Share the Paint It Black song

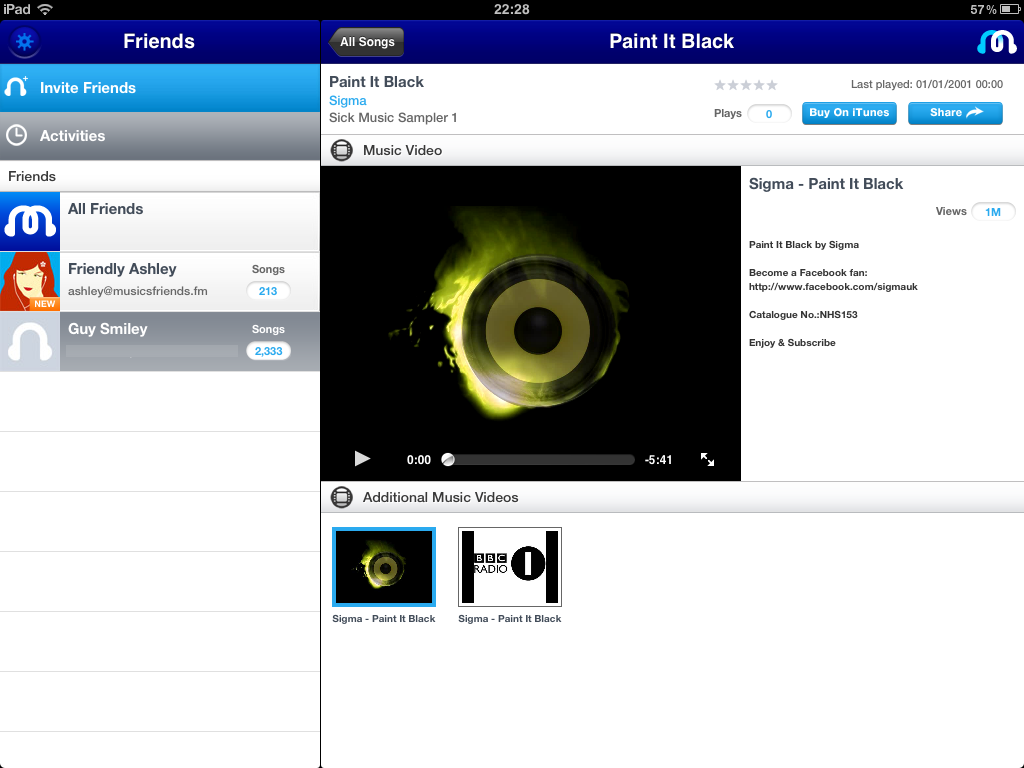pyautogui.click(x=954, y=113)
